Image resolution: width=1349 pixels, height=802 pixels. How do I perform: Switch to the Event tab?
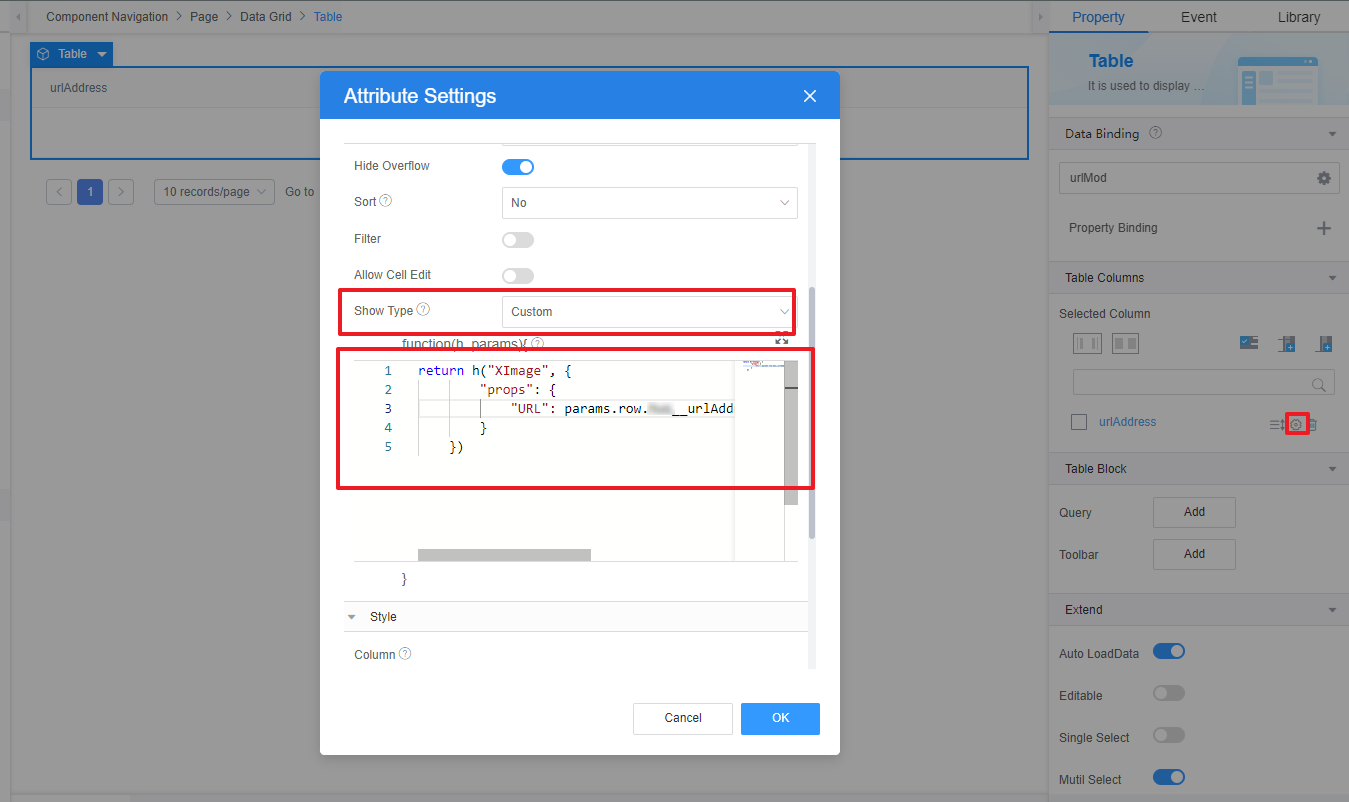(x=1198, y=17)
